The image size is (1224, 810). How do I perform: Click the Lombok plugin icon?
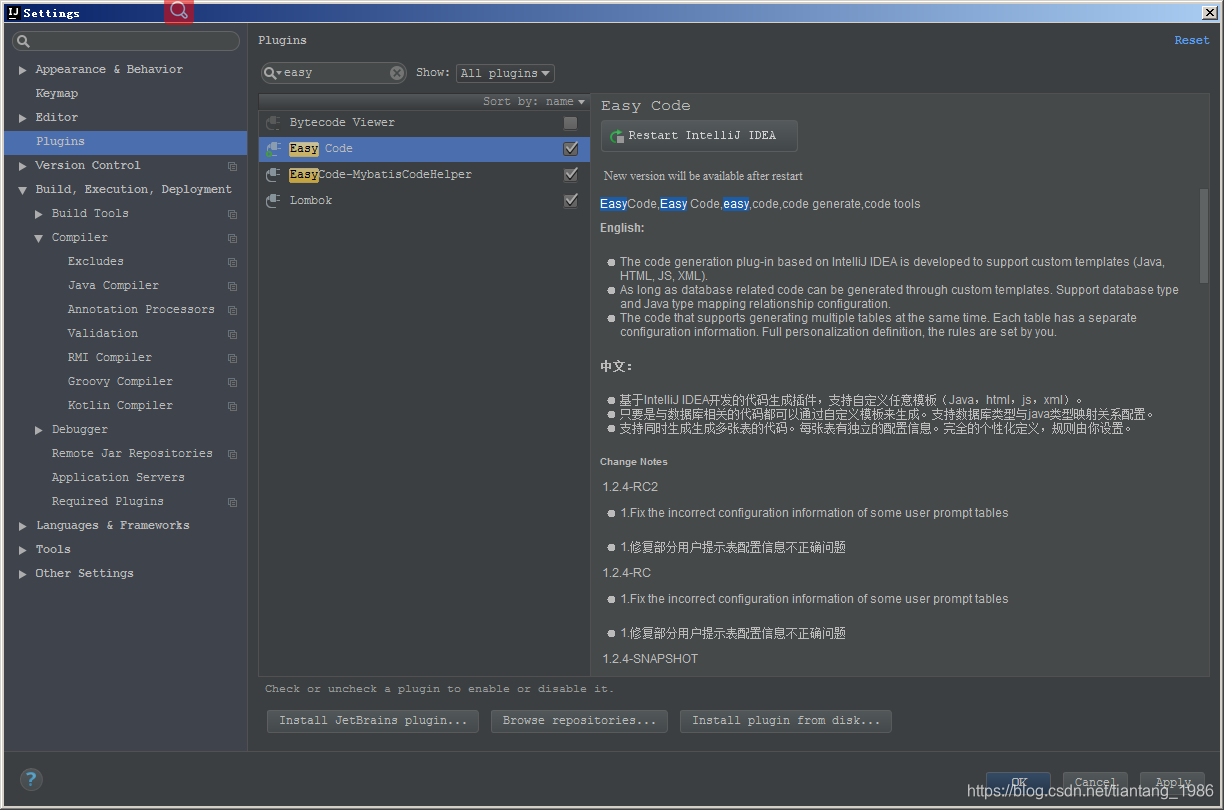tap(273, 201)
